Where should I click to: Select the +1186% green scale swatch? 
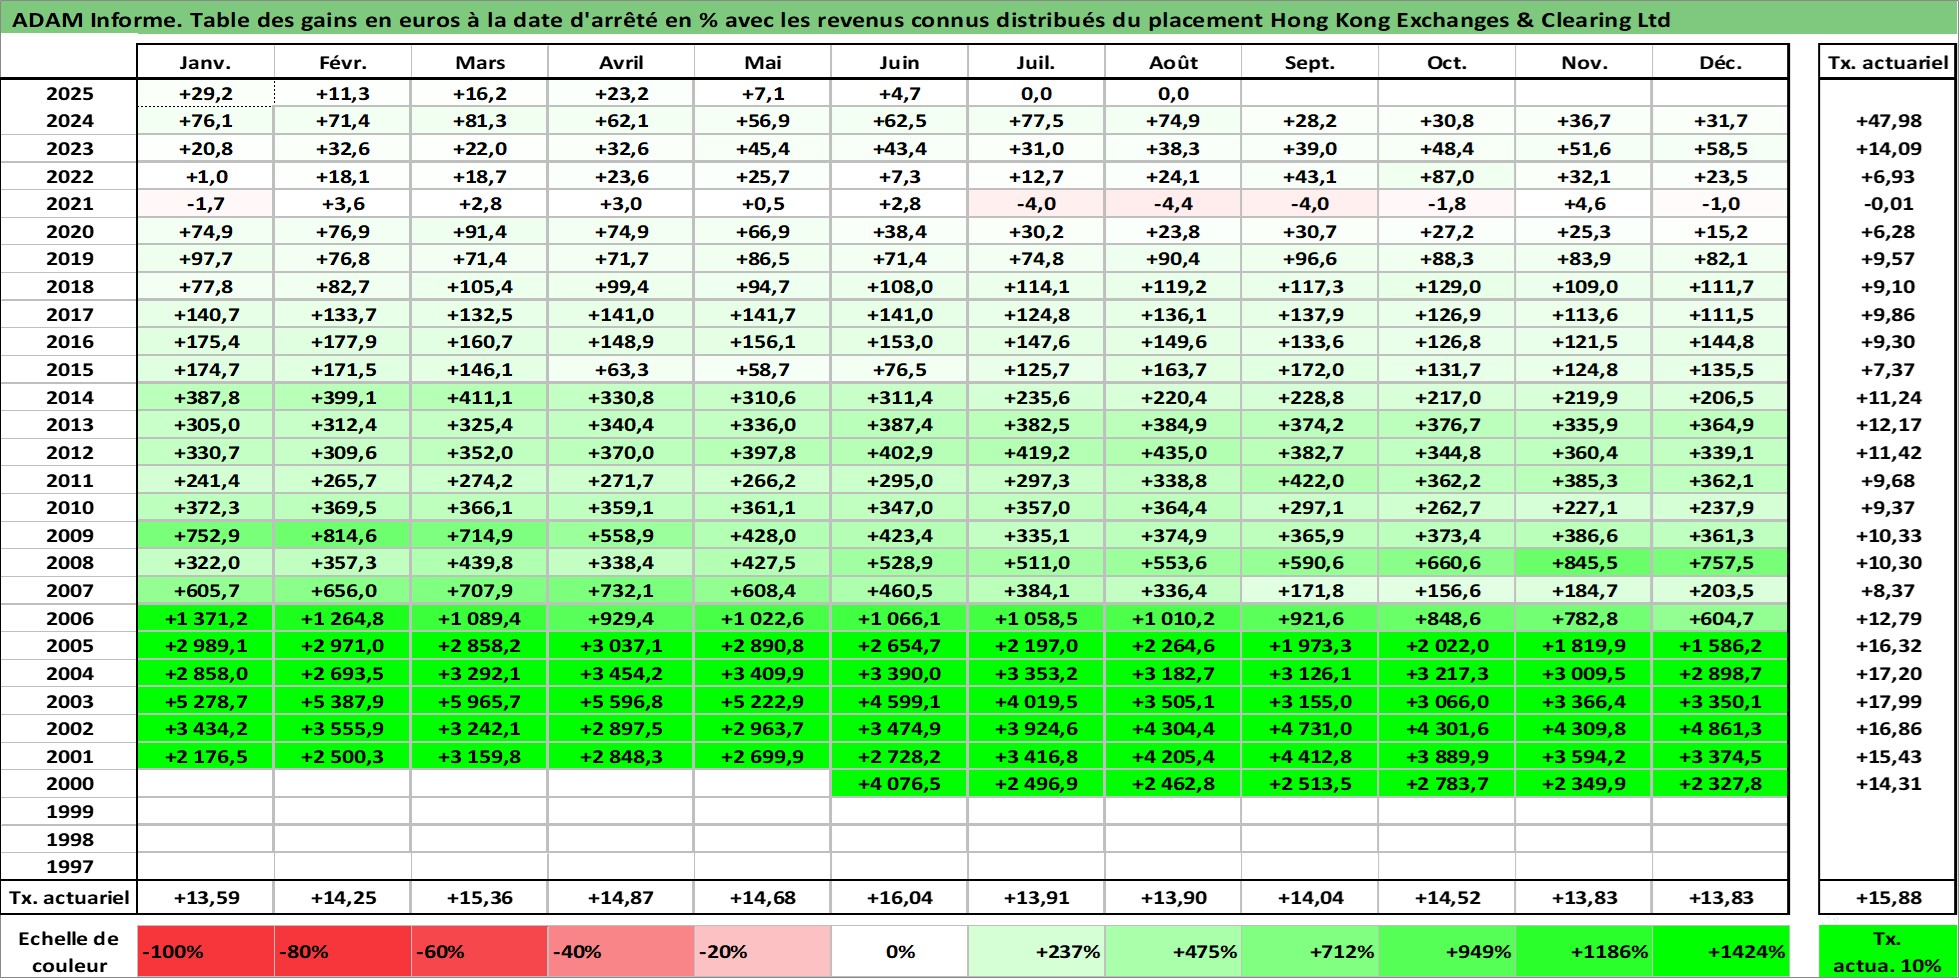click(1584, 951)
